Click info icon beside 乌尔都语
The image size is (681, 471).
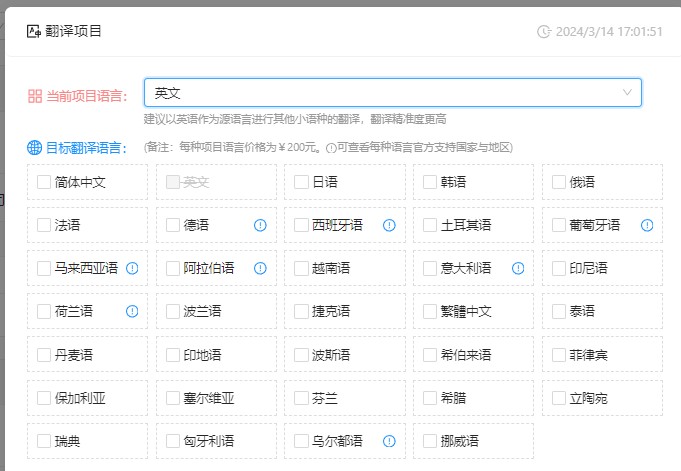(x=389, y=440)
